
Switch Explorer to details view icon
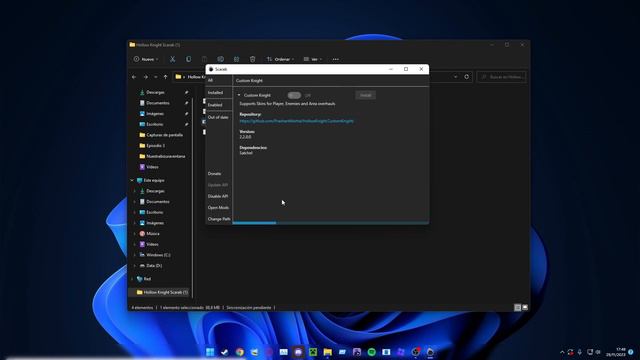click(x=517, y=307)
